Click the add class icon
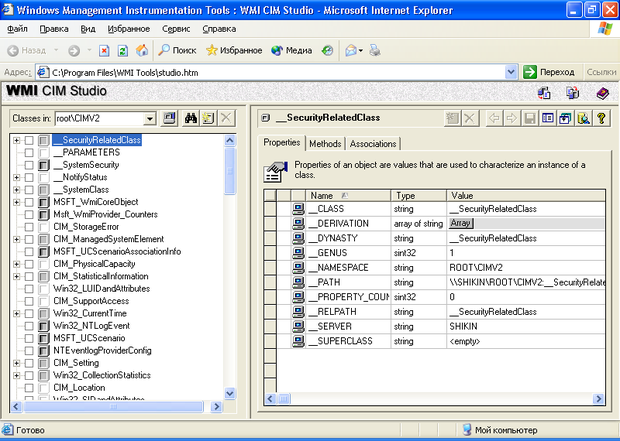 click(x=208, y=118)
